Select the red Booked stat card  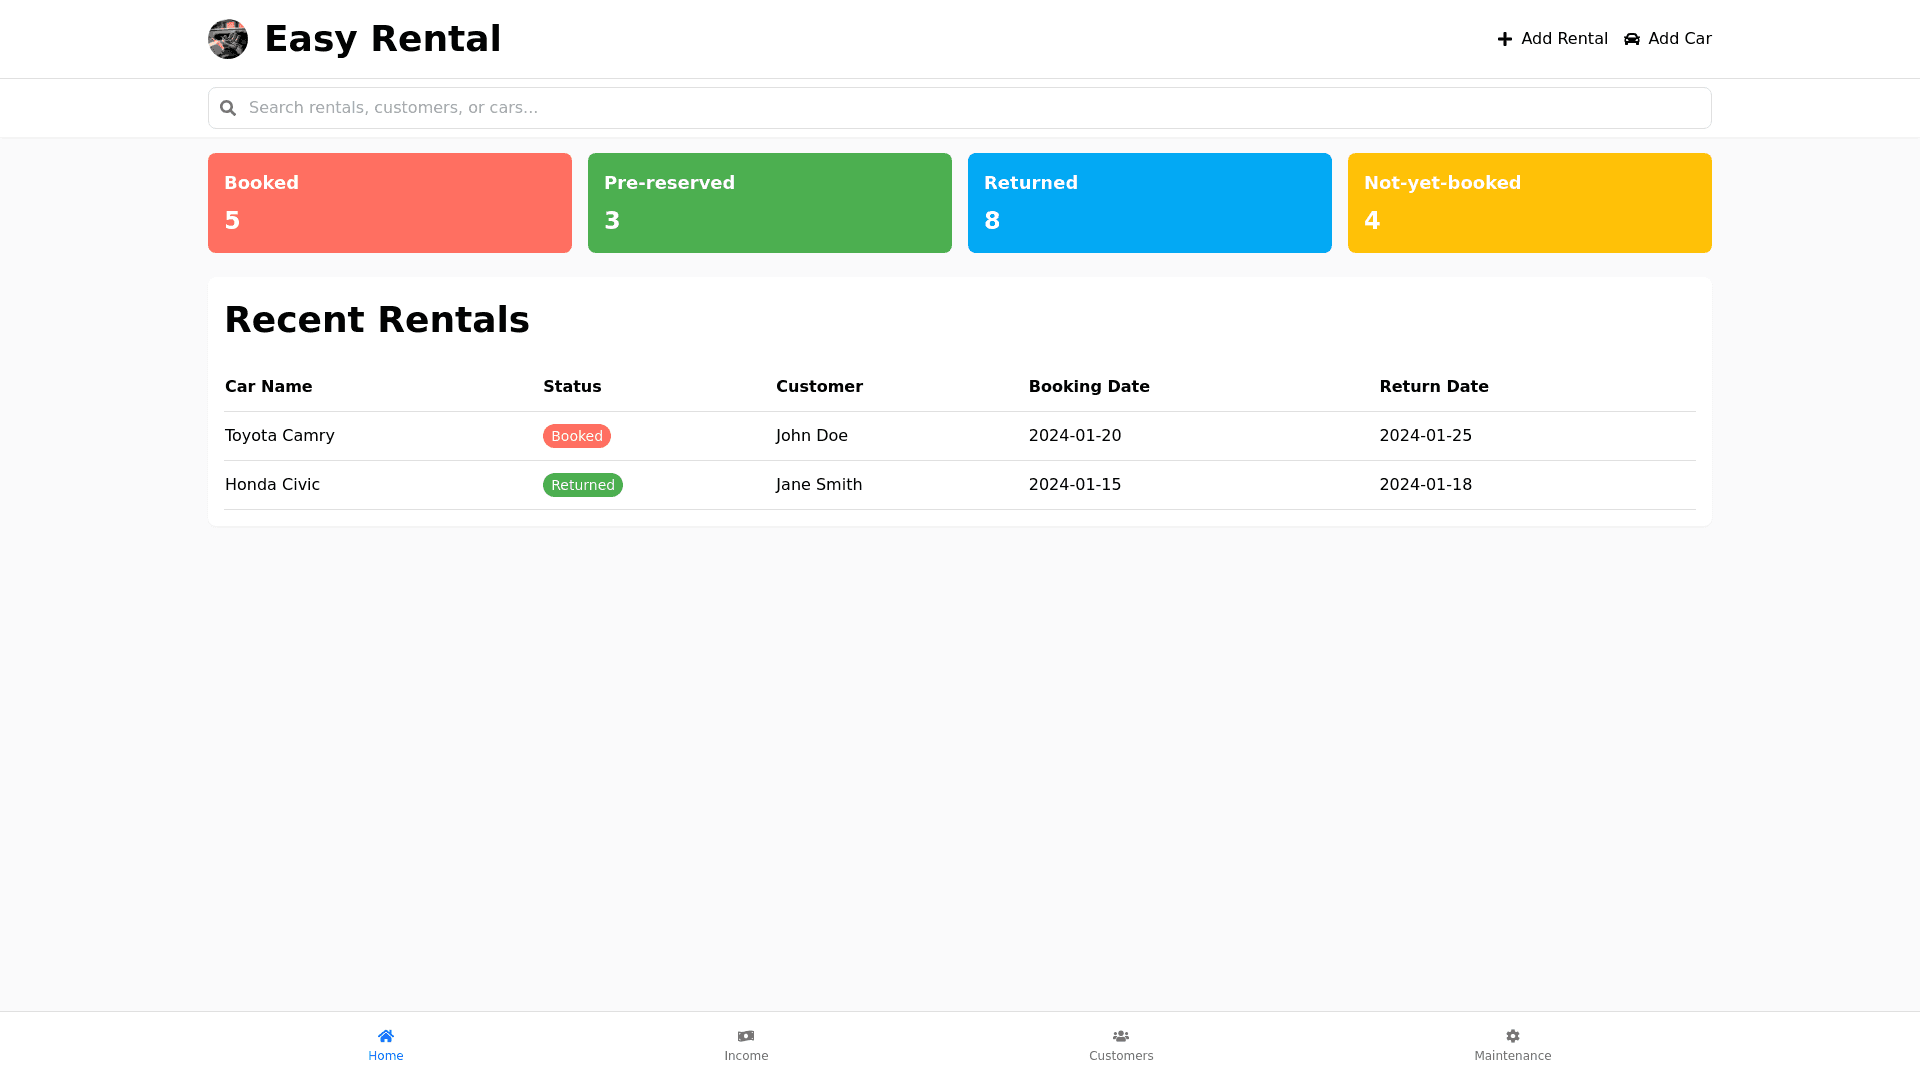point(390,203)
